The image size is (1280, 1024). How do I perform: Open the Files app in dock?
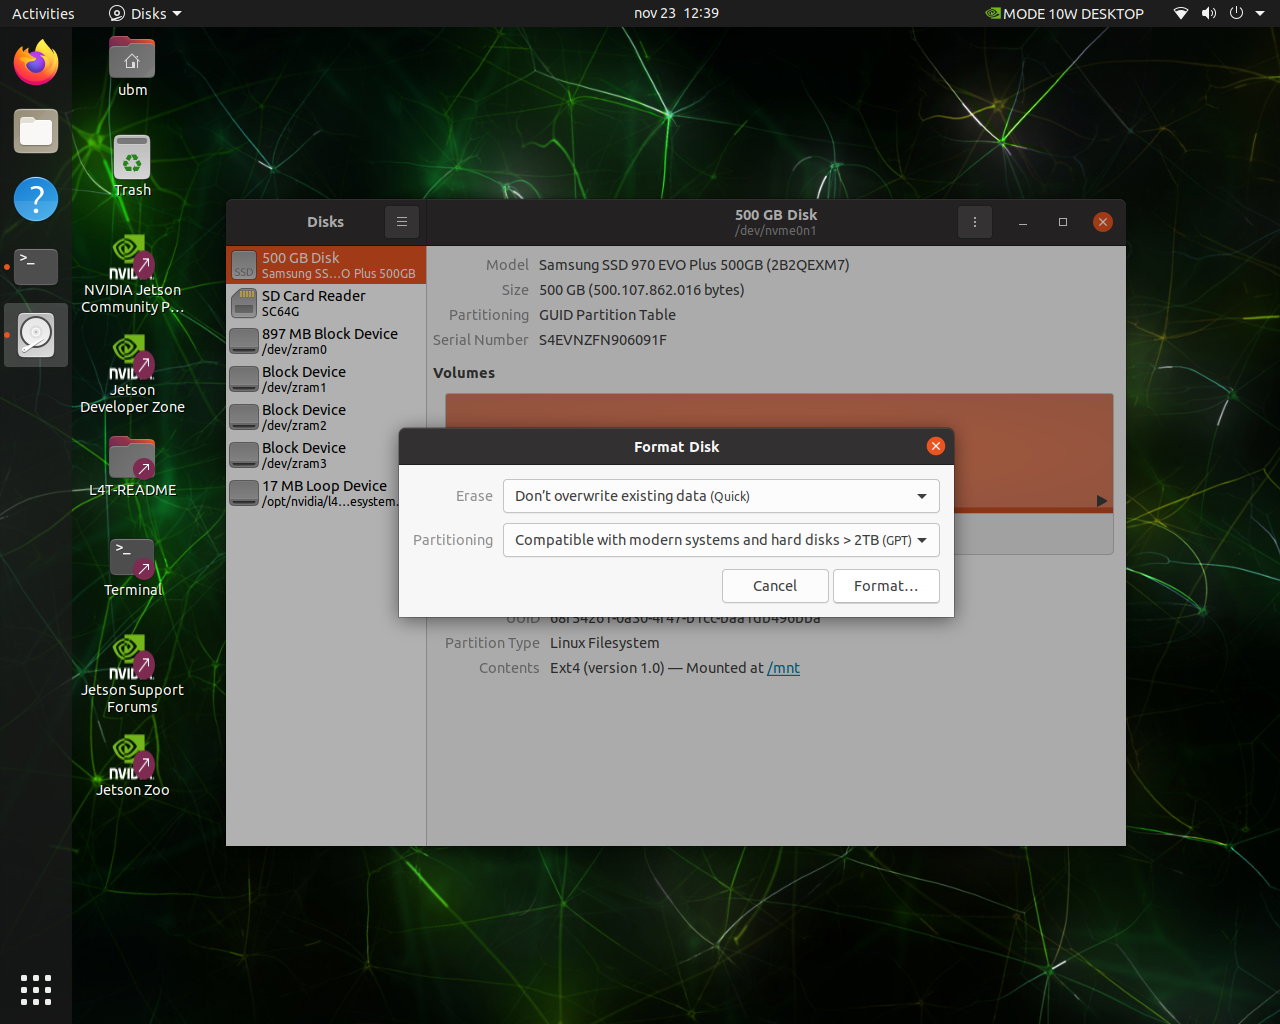[x=36, y=131]
